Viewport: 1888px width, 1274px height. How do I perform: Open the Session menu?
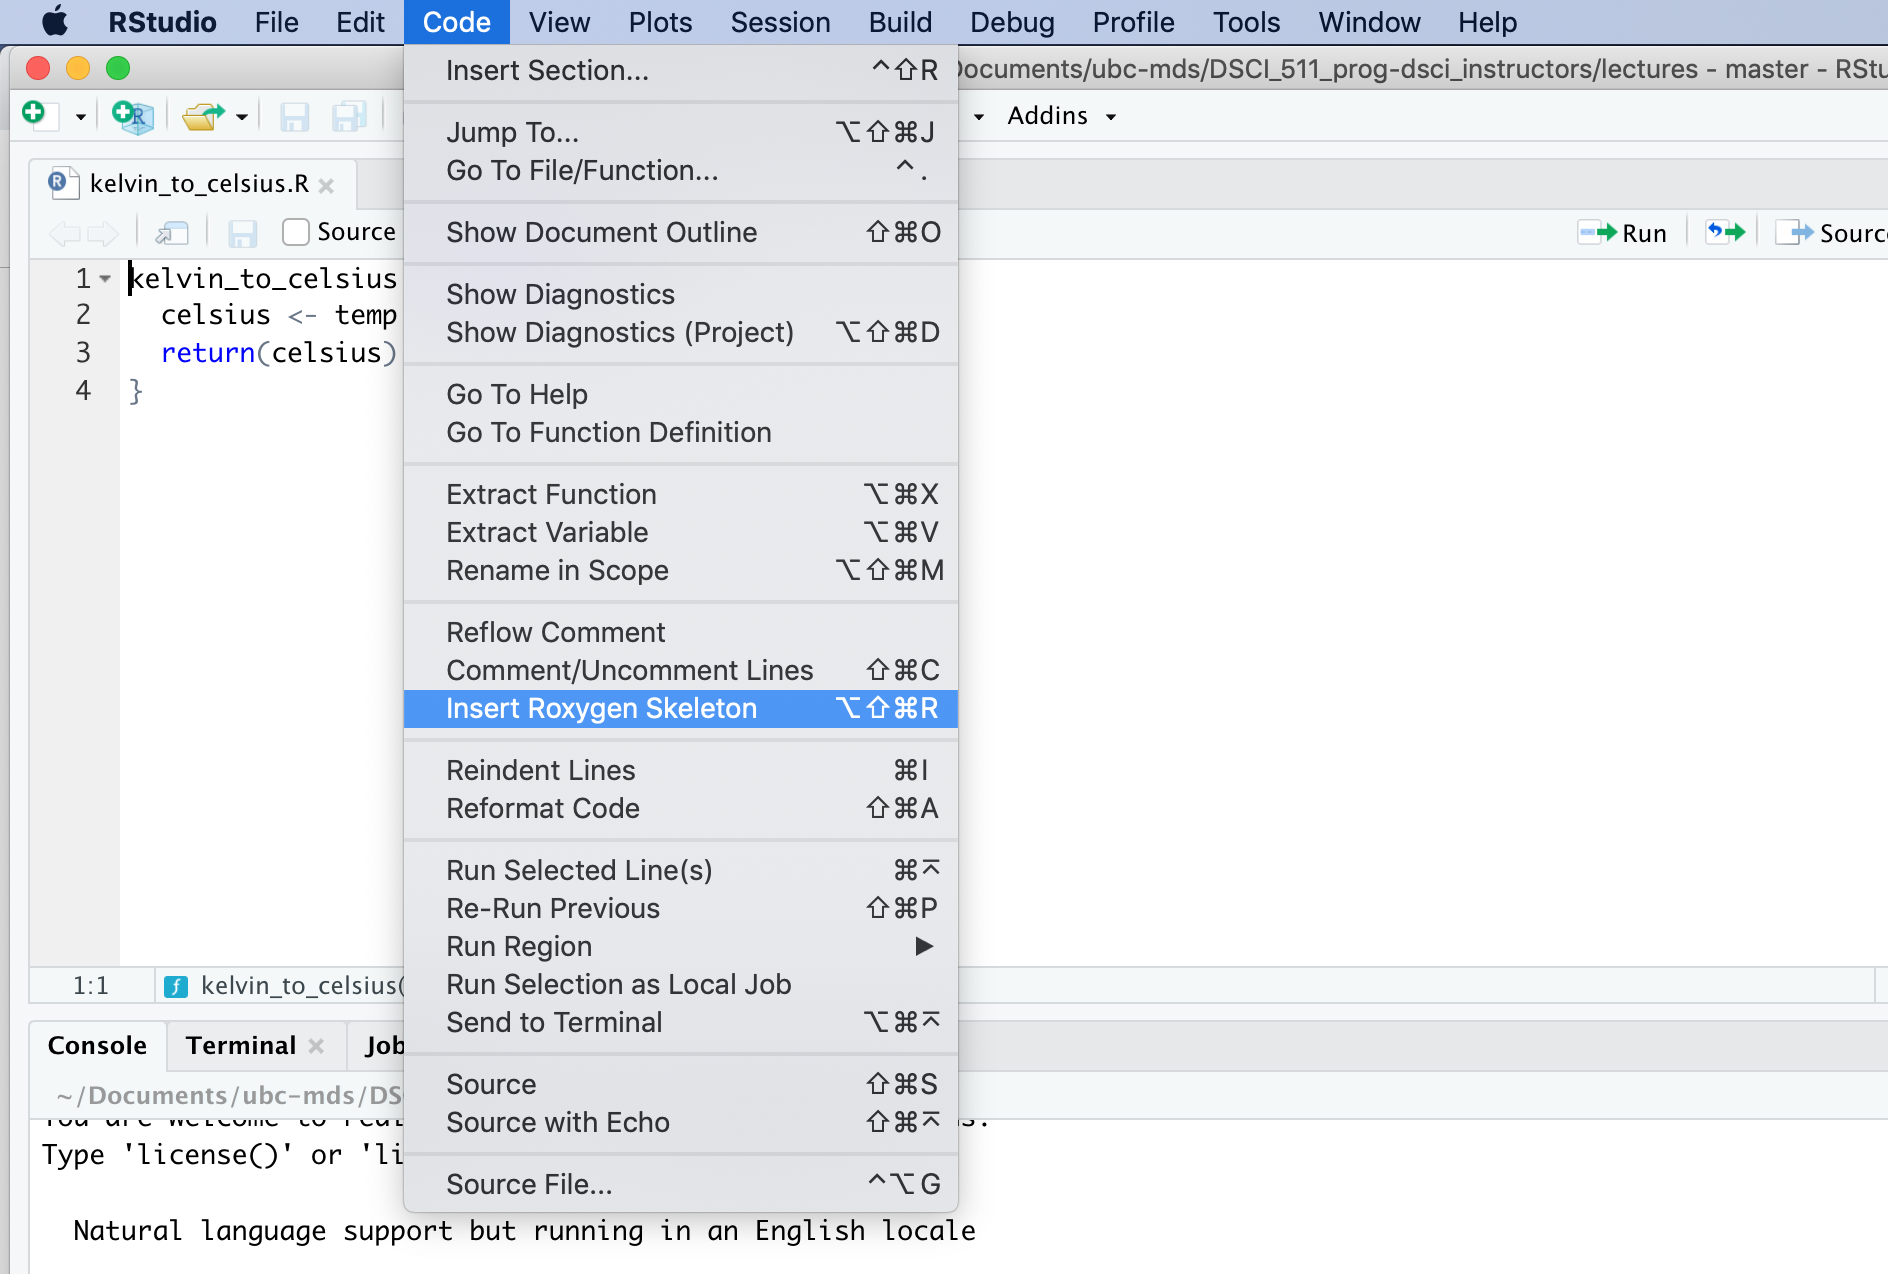[x=780, y=22]
